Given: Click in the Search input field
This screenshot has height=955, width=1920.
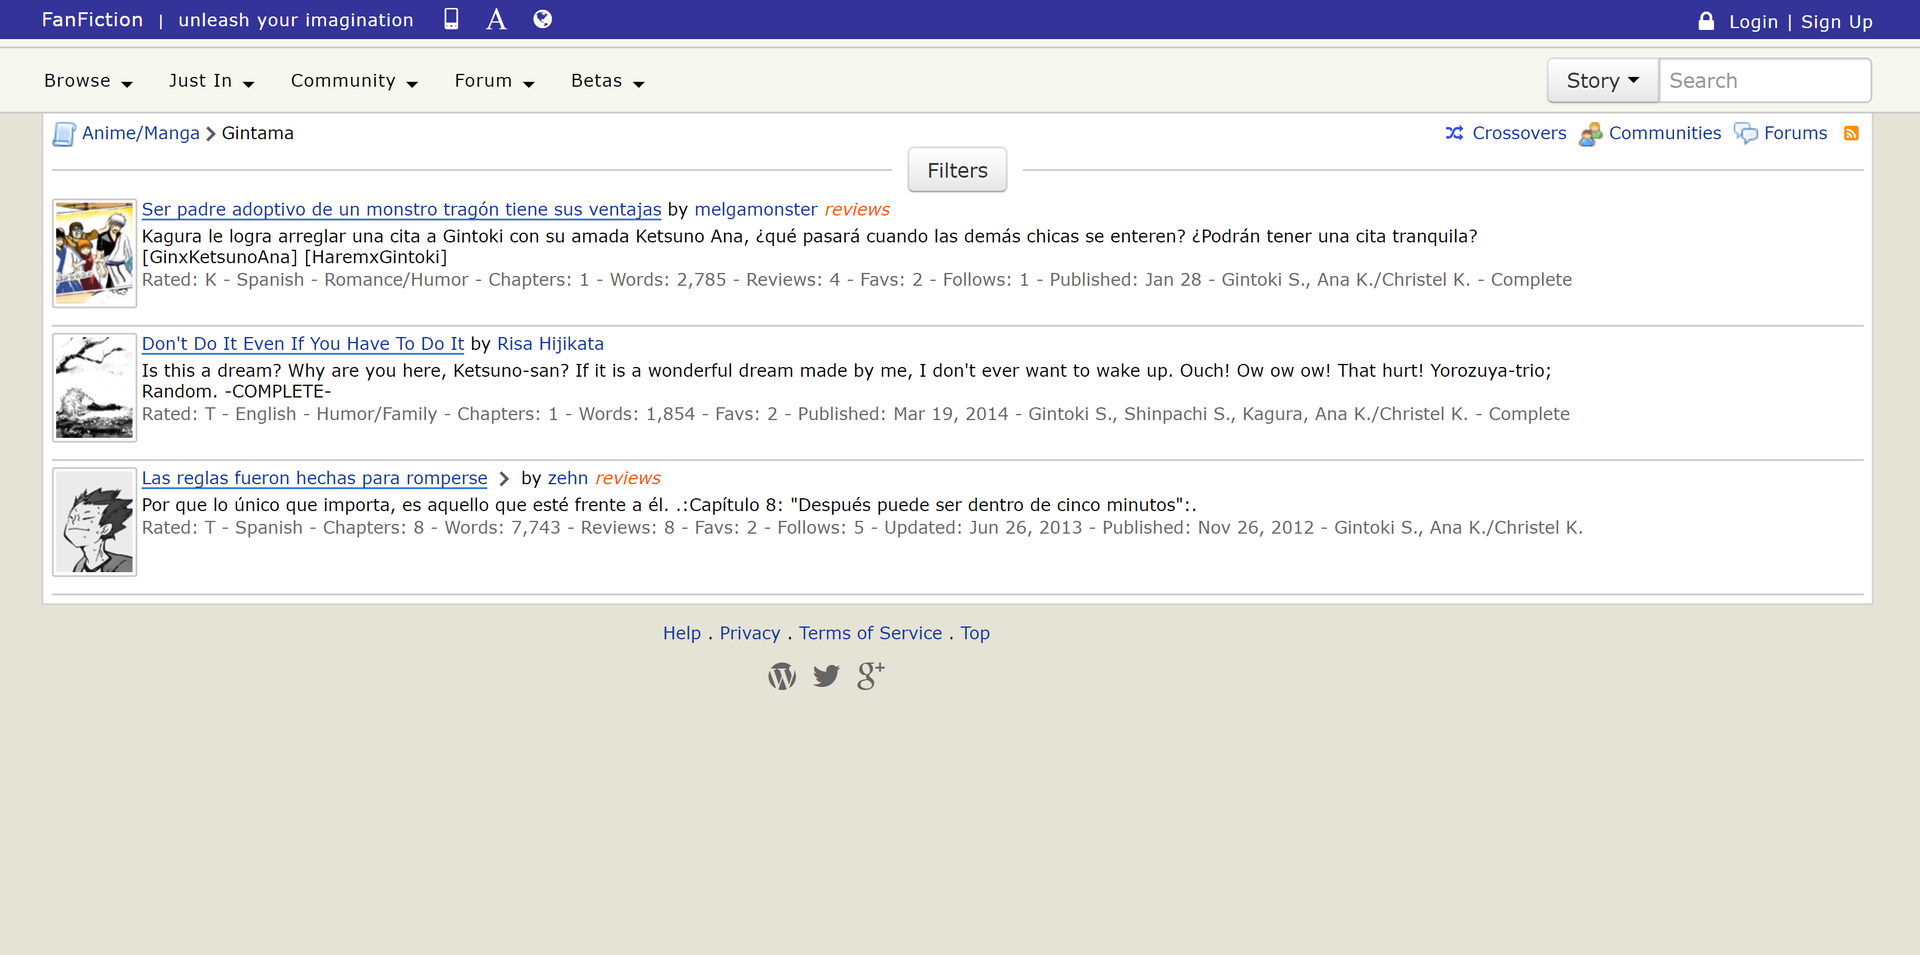Looking at the screenshot, I should (1764, 81).
